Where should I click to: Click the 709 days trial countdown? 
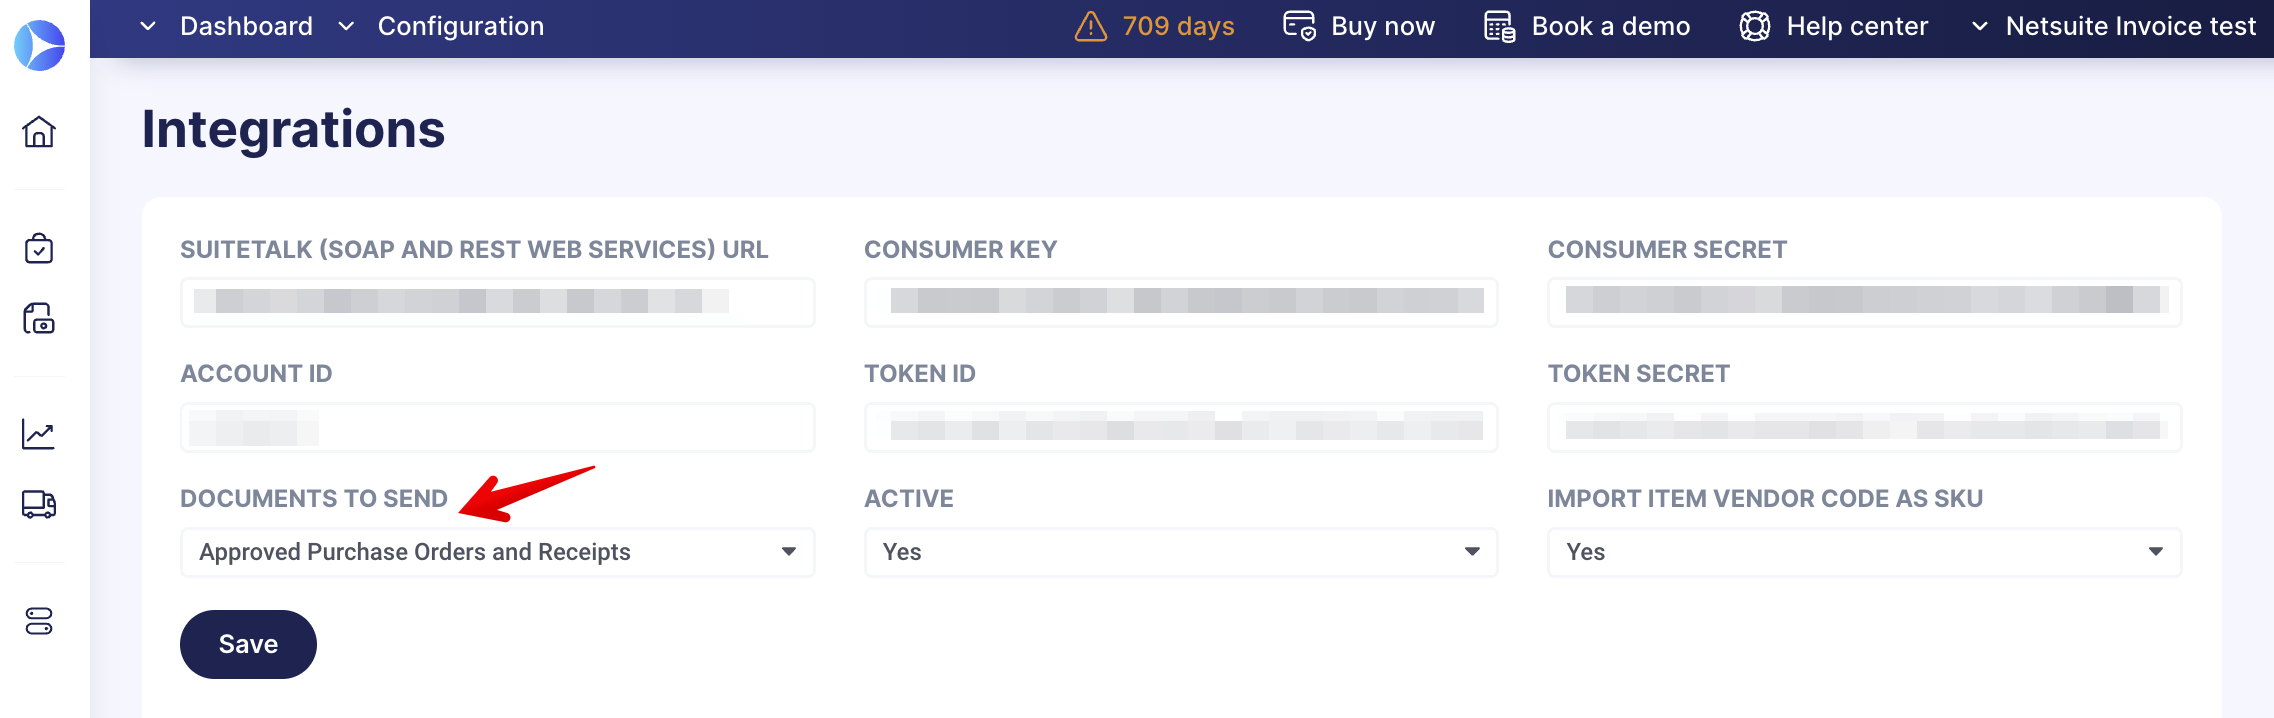1173,26
